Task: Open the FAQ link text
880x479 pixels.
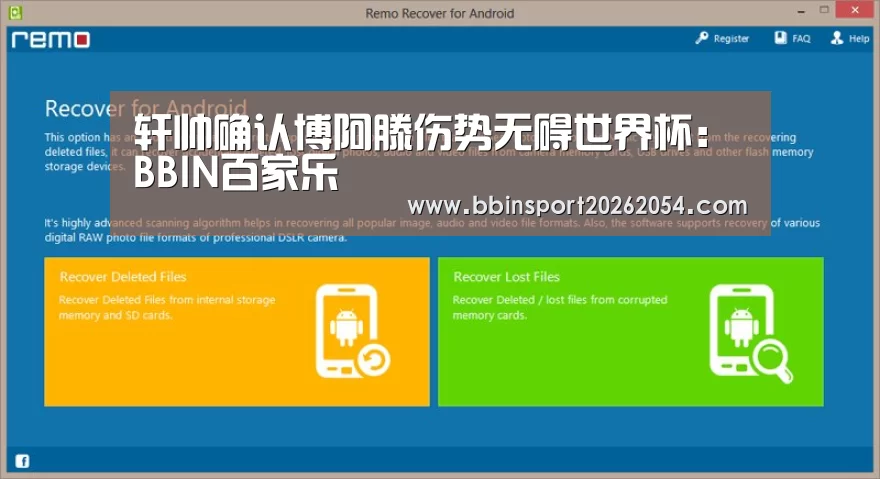Action: click(801, 39)
